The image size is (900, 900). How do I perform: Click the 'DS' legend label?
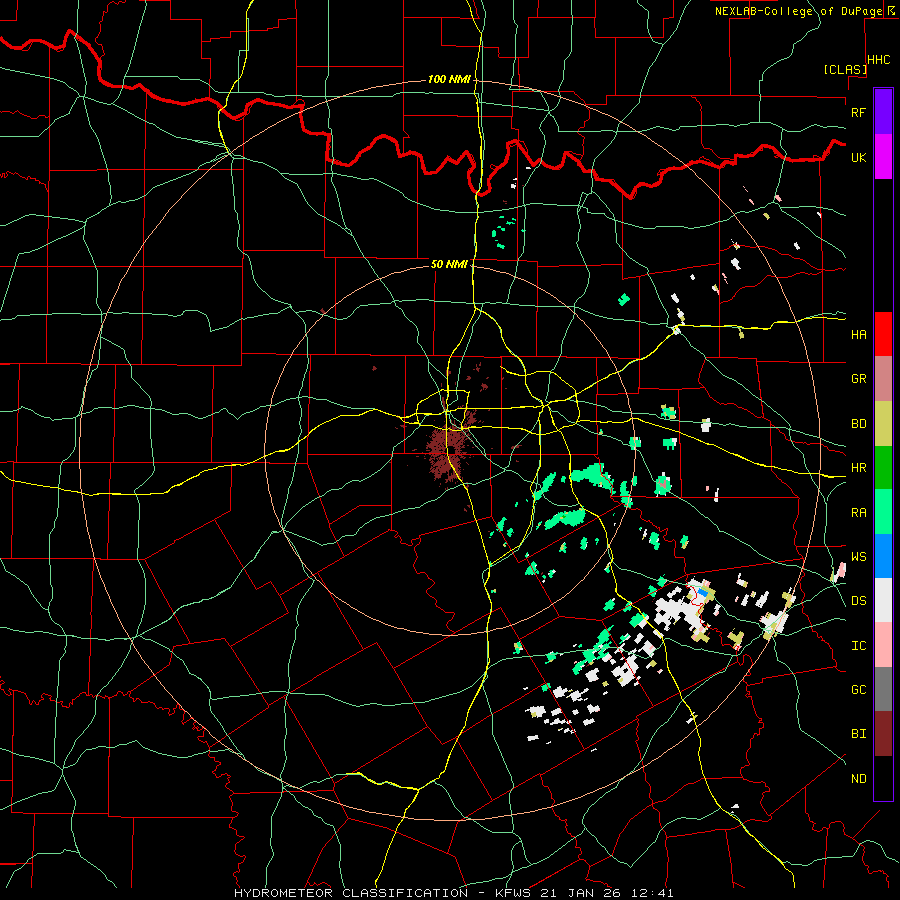tap(858, 601)
